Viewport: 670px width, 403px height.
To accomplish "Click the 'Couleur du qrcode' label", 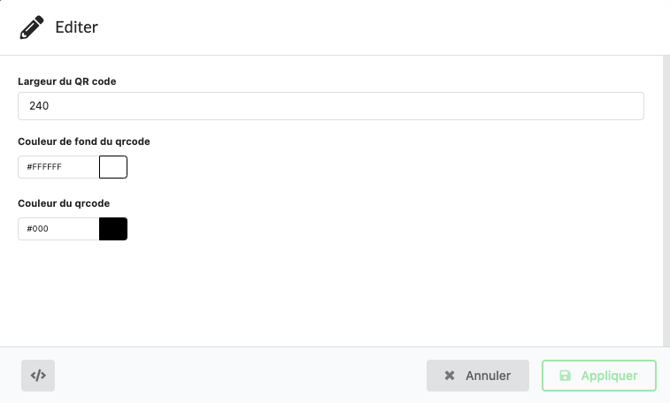I will coord(64,203).
